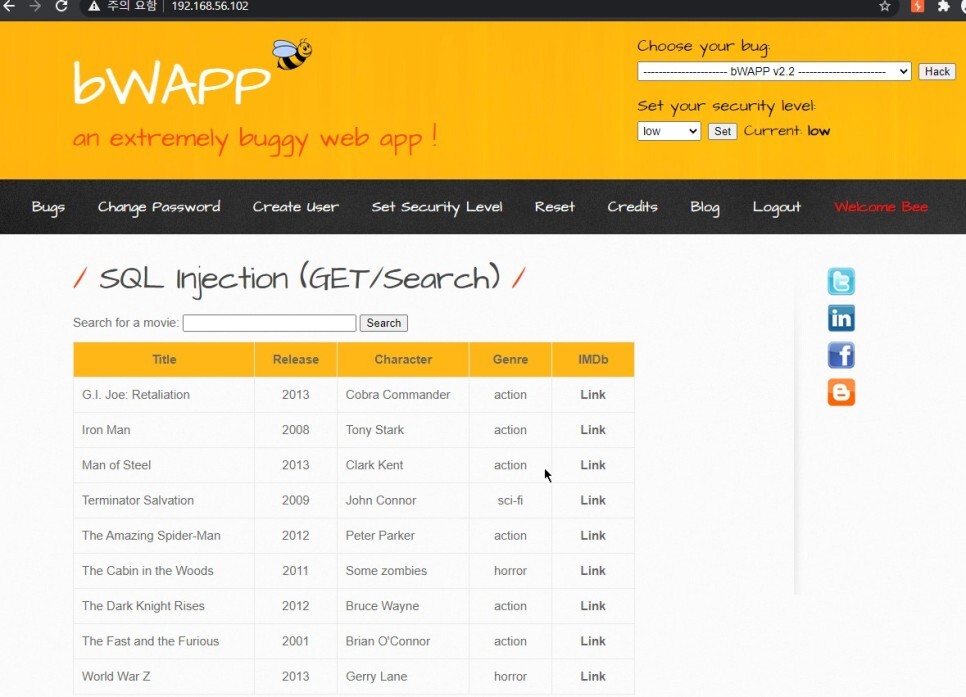
Task: Click the IMDb column header
Action: click(x=593, y=359)
